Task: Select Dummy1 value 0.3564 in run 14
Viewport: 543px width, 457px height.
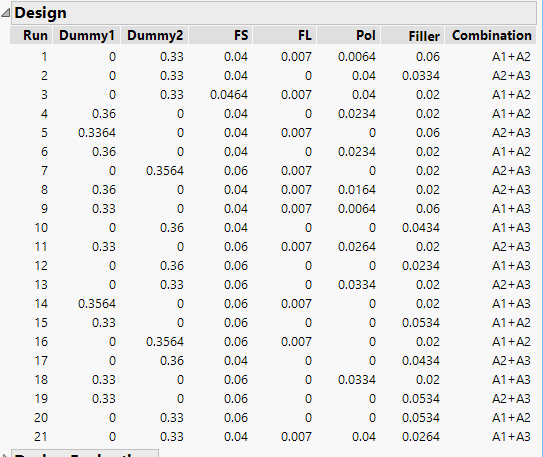Action: [x=97, y=304]
